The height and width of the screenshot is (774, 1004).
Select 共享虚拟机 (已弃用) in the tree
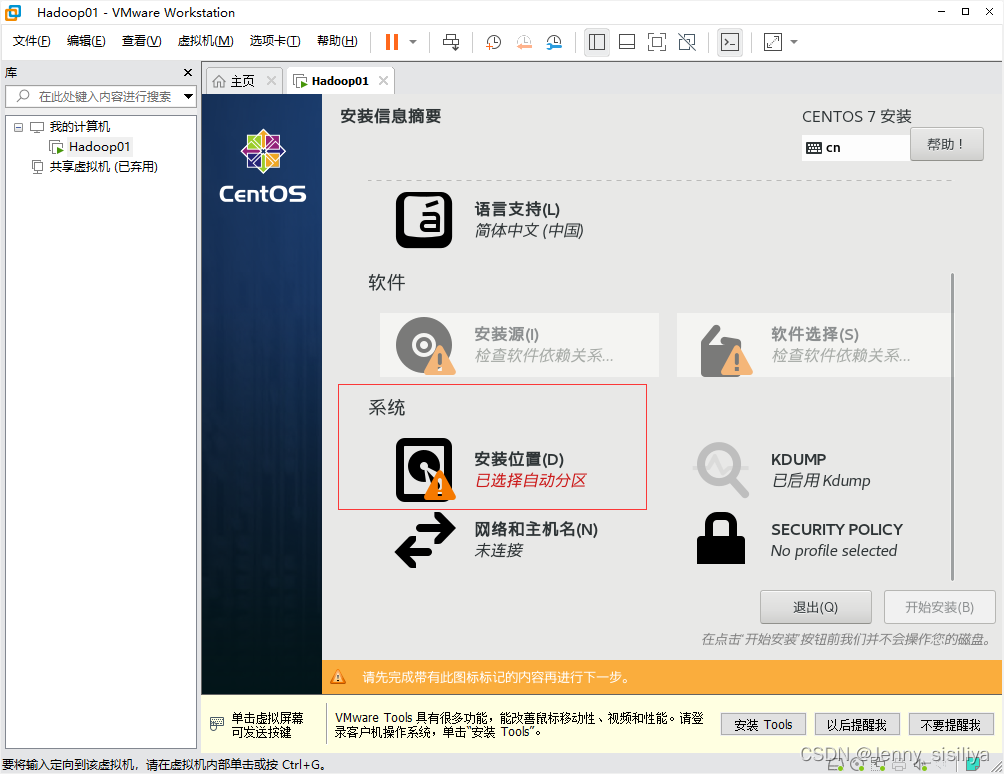[x=103, y=166]
